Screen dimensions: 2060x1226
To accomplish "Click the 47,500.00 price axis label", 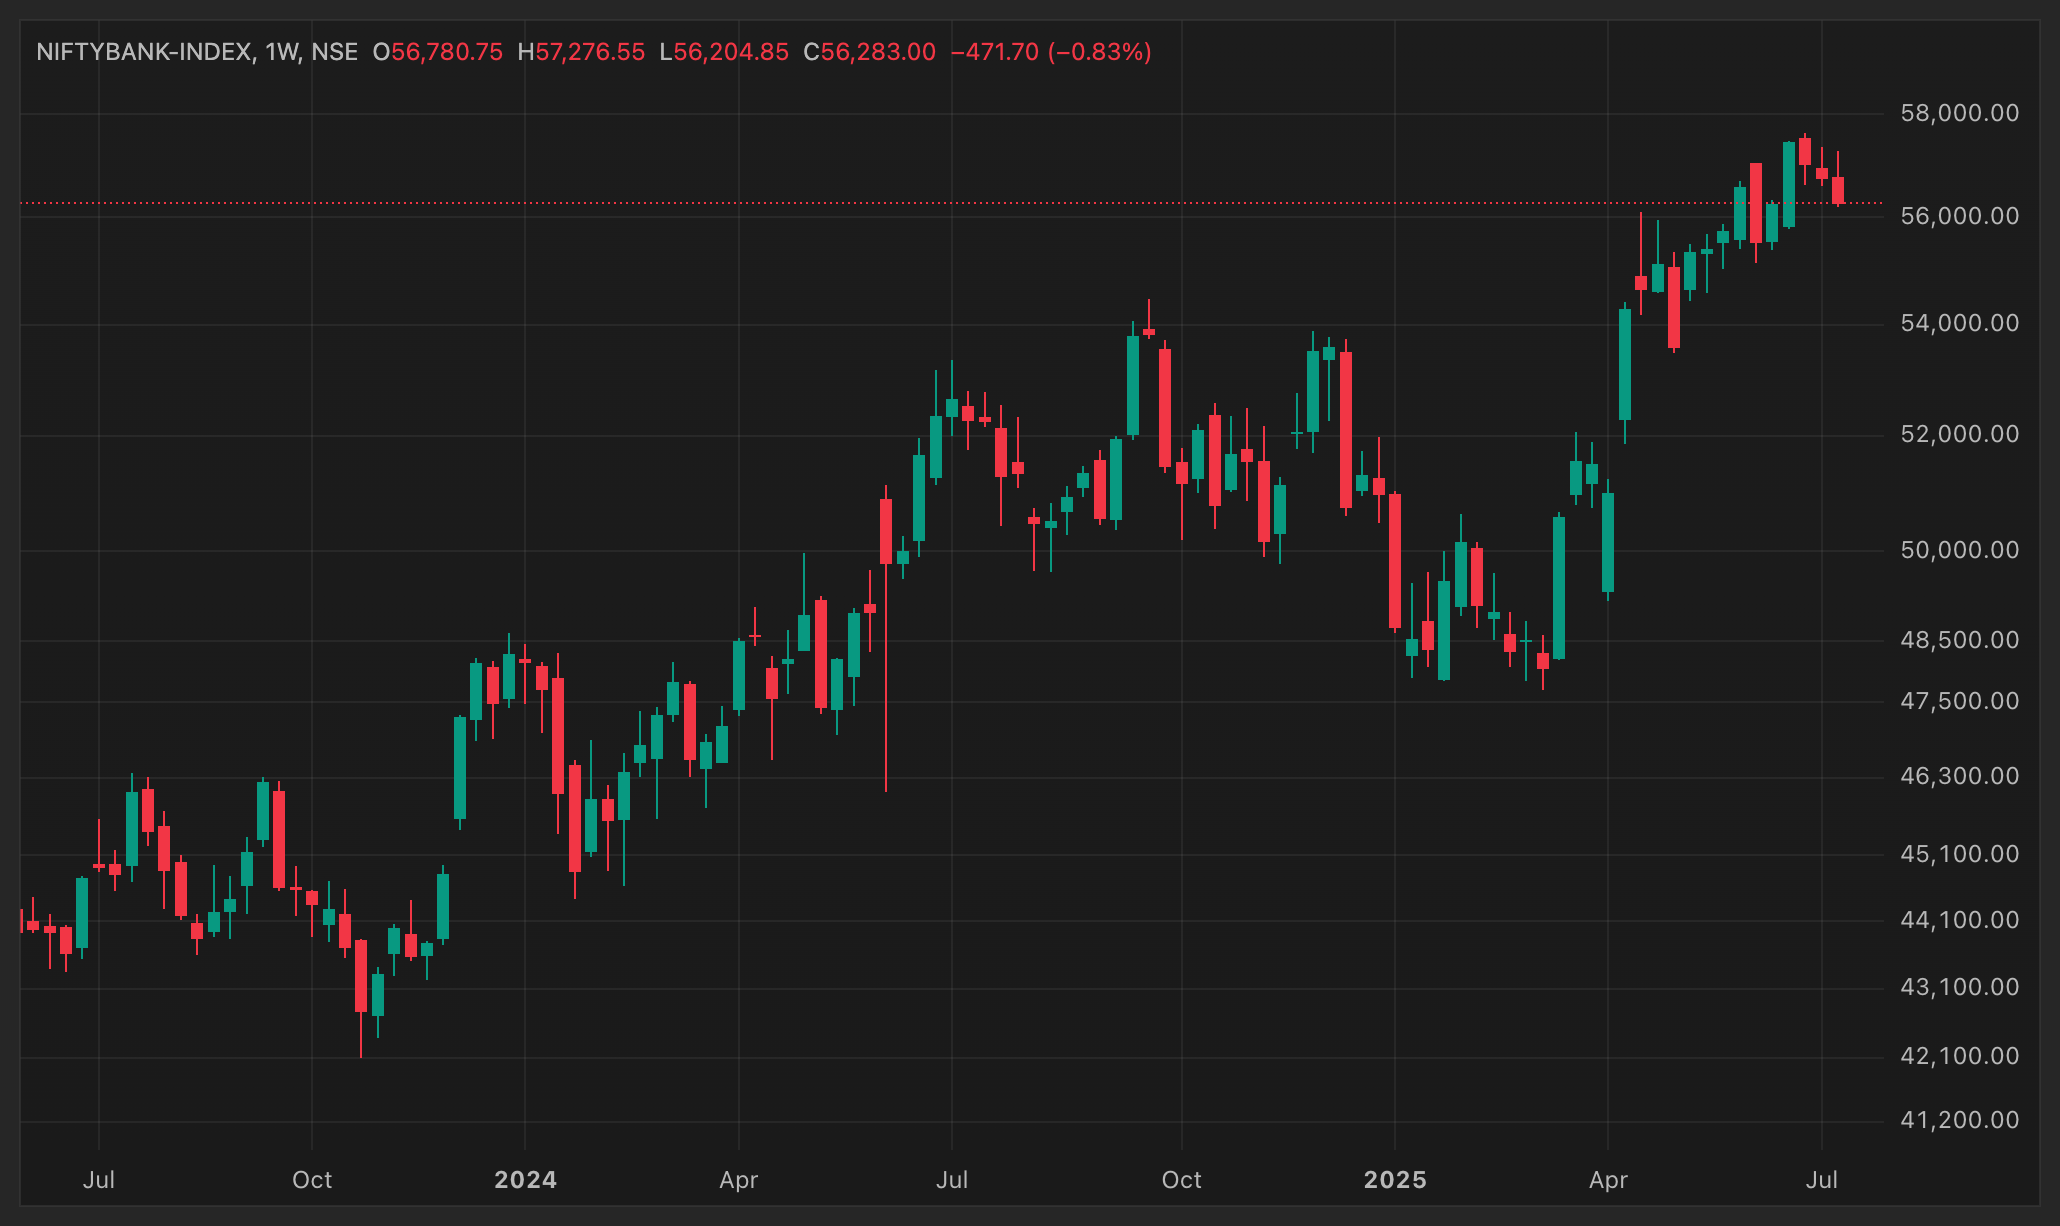I will (1959, 701).
